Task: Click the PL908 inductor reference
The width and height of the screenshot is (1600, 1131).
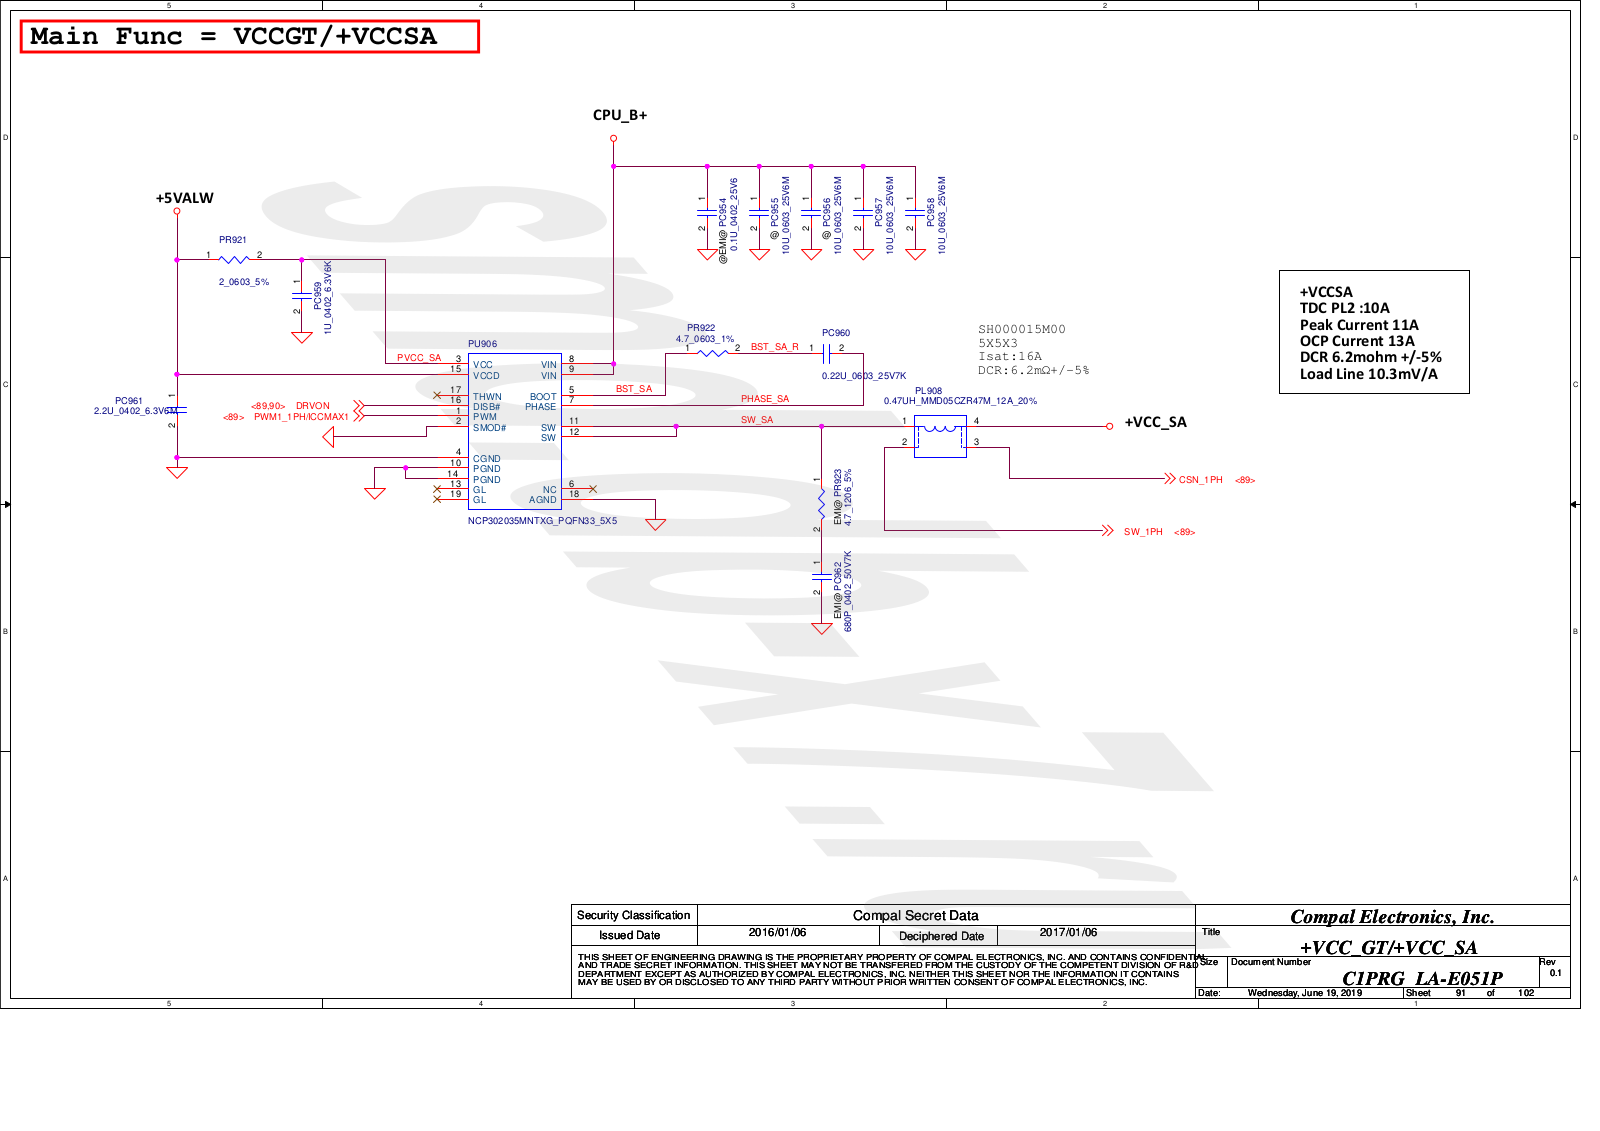Action: click(x=928, y=391)
